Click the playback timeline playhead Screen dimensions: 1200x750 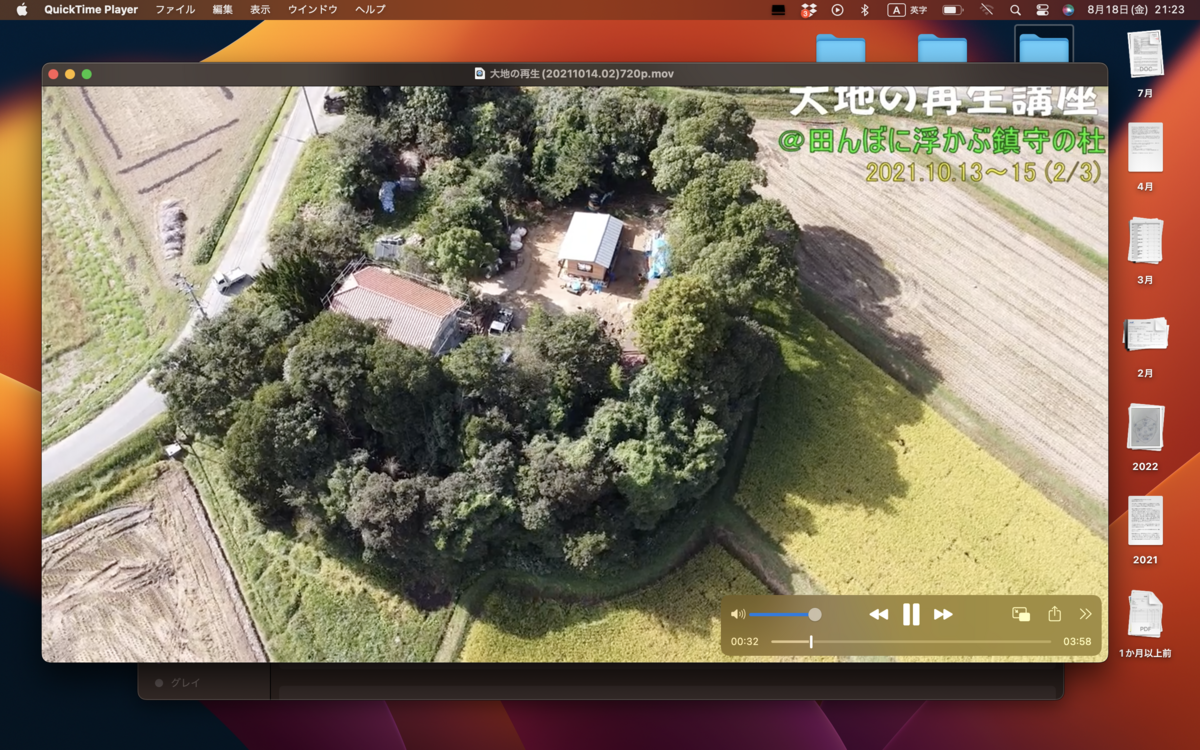coord(811,641)
